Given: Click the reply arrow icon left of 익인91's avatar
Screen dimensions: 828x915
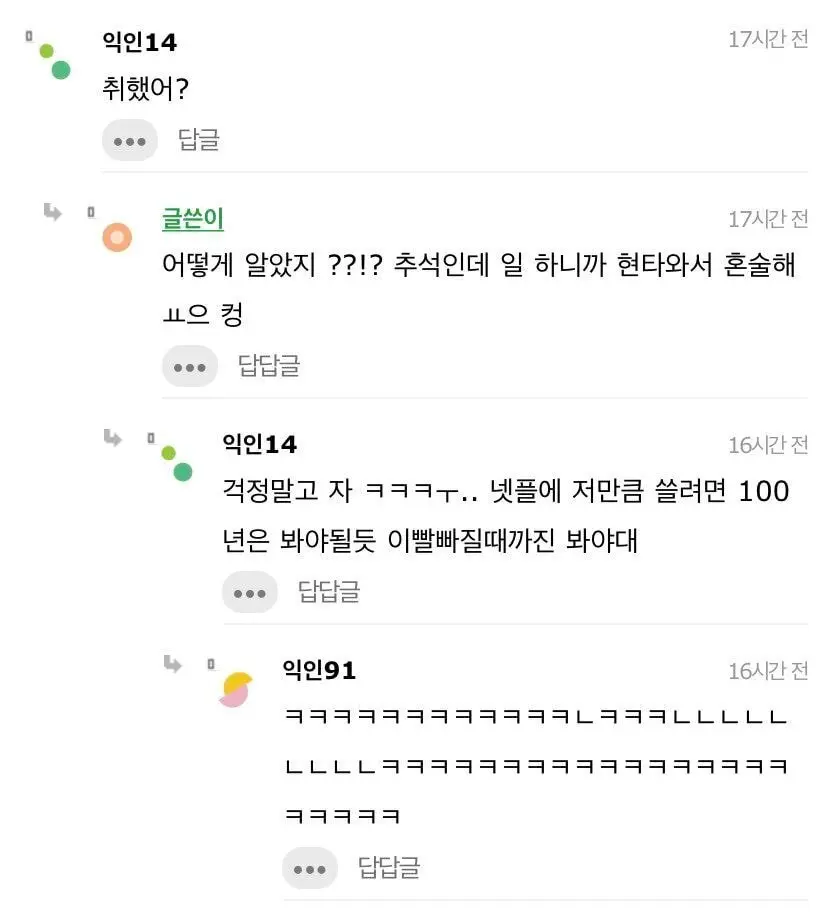Looking at the screenshot, I should click(173, 663).
